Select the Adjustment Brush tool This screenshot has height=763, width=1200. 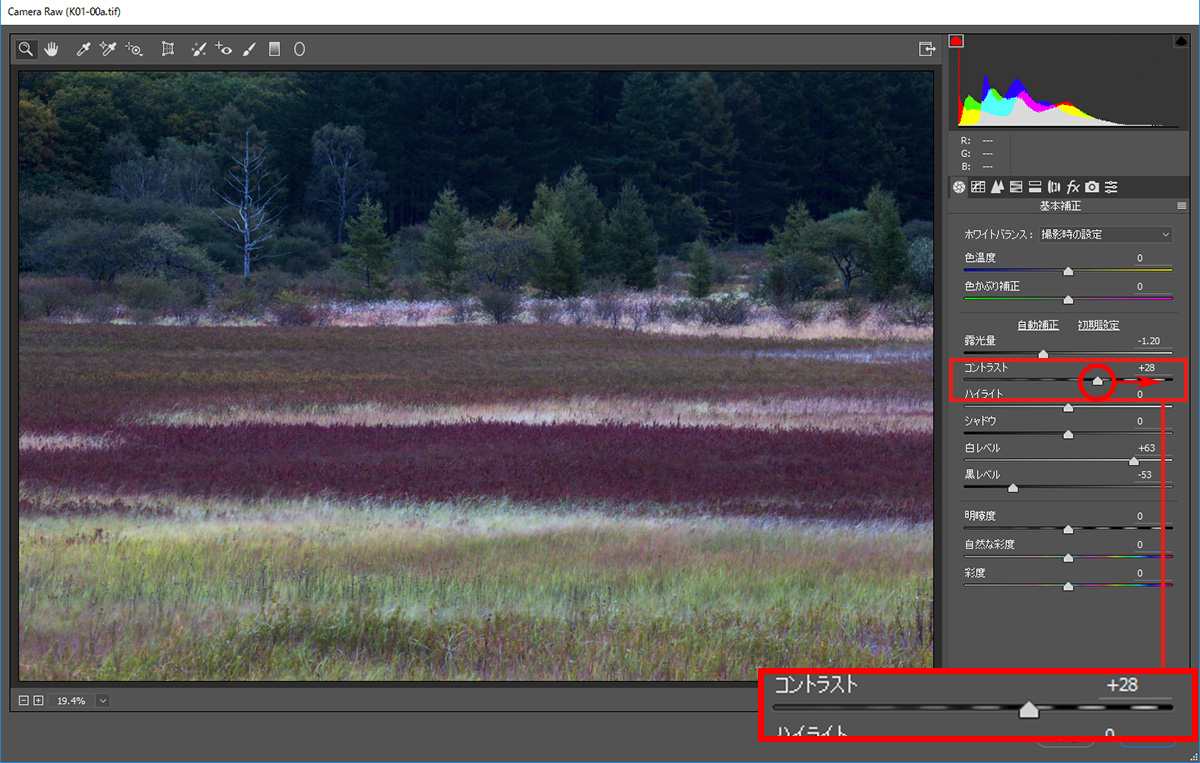(x=250, y=48)
